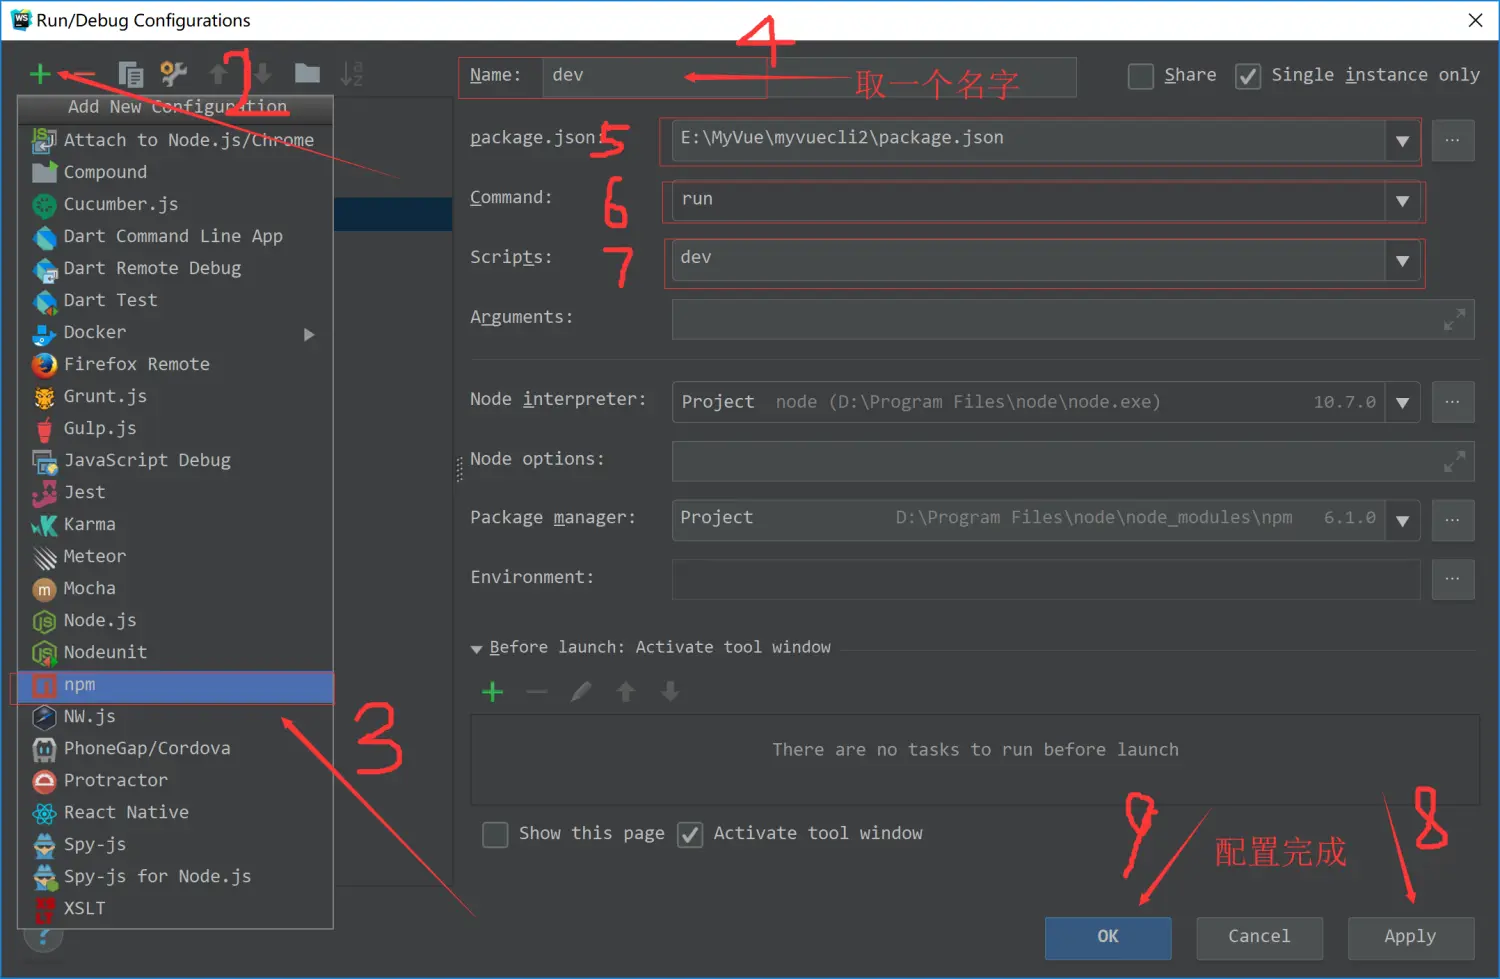
Task: Click the Before launch move down arrow
Action: 670,691
